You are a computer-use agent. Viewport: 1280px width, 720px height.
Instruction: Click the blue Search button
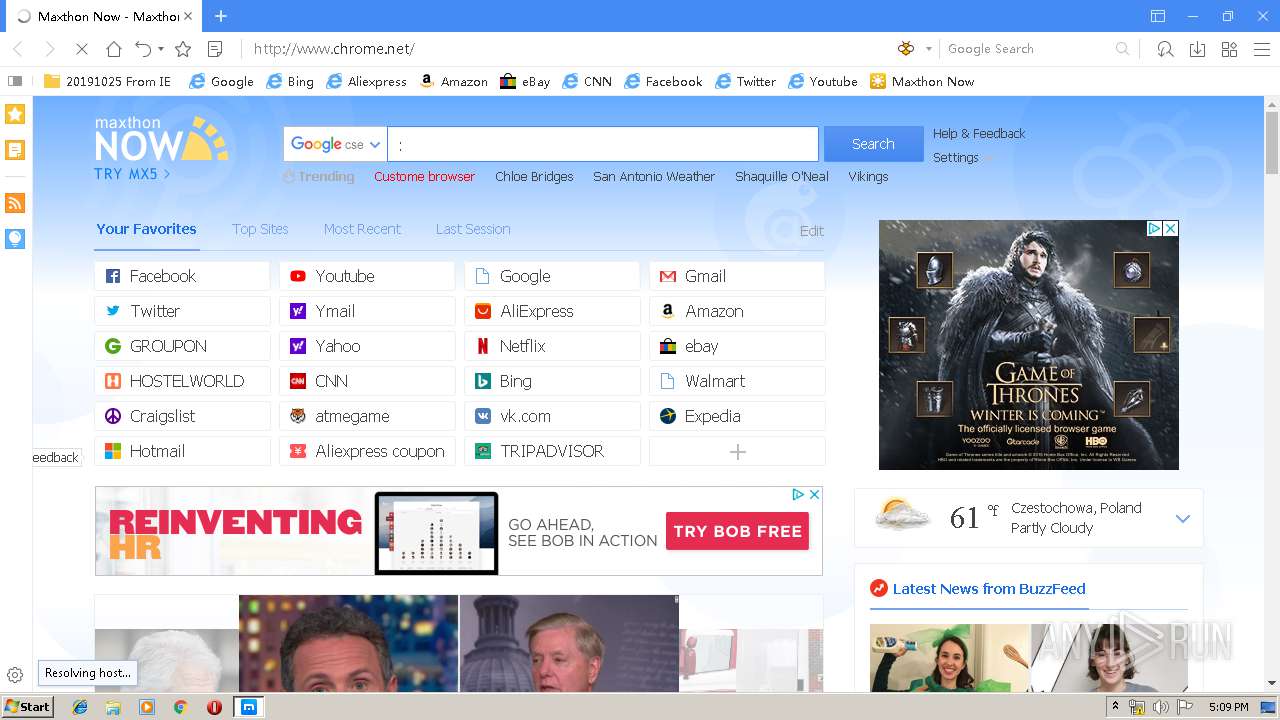(x=873, y=144)
